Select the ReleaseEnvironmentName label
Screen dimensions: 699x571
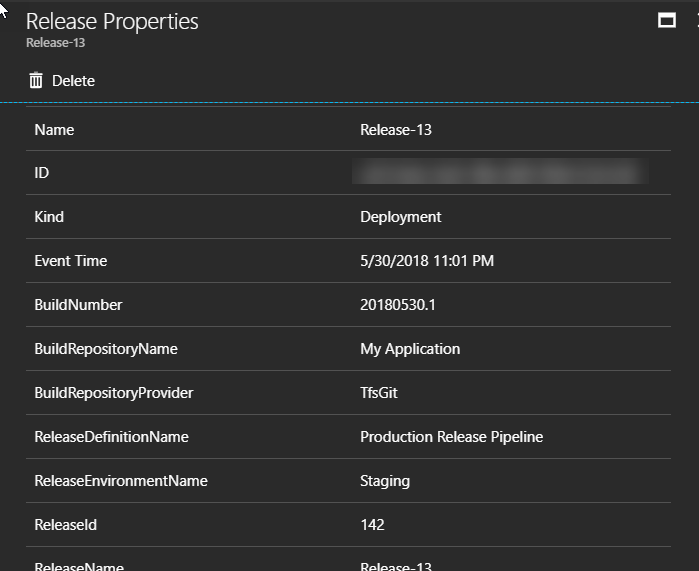point(121,481)
